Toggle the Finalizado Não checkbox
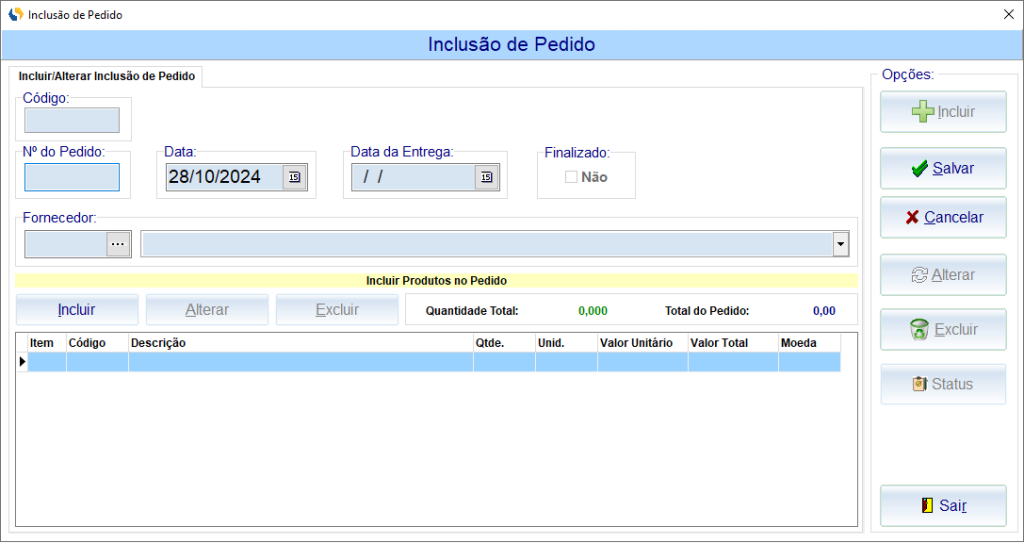This screenshot has width=1024, height=543. (x=571, y=177)
